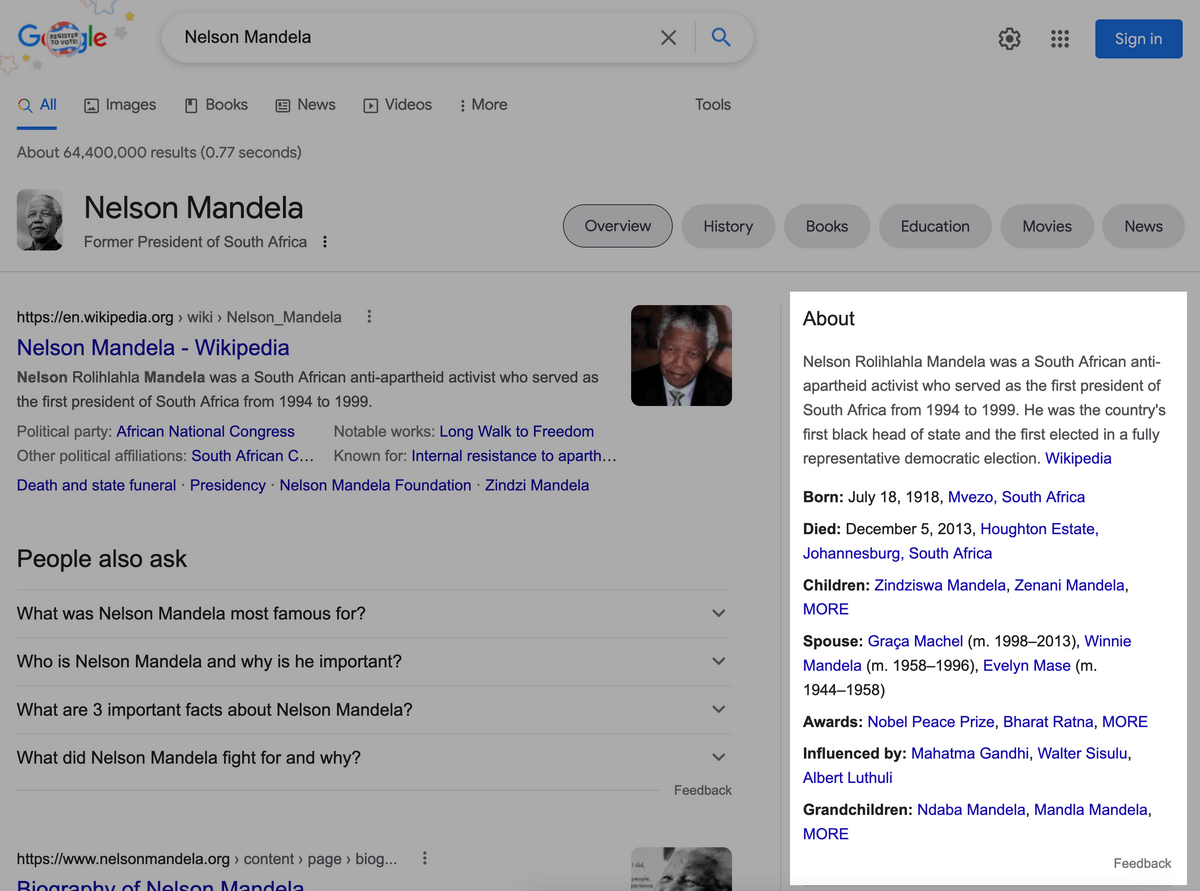Click MORE under Grandchildren
This screenshot has height=891, width=1200.
point(826,834)
